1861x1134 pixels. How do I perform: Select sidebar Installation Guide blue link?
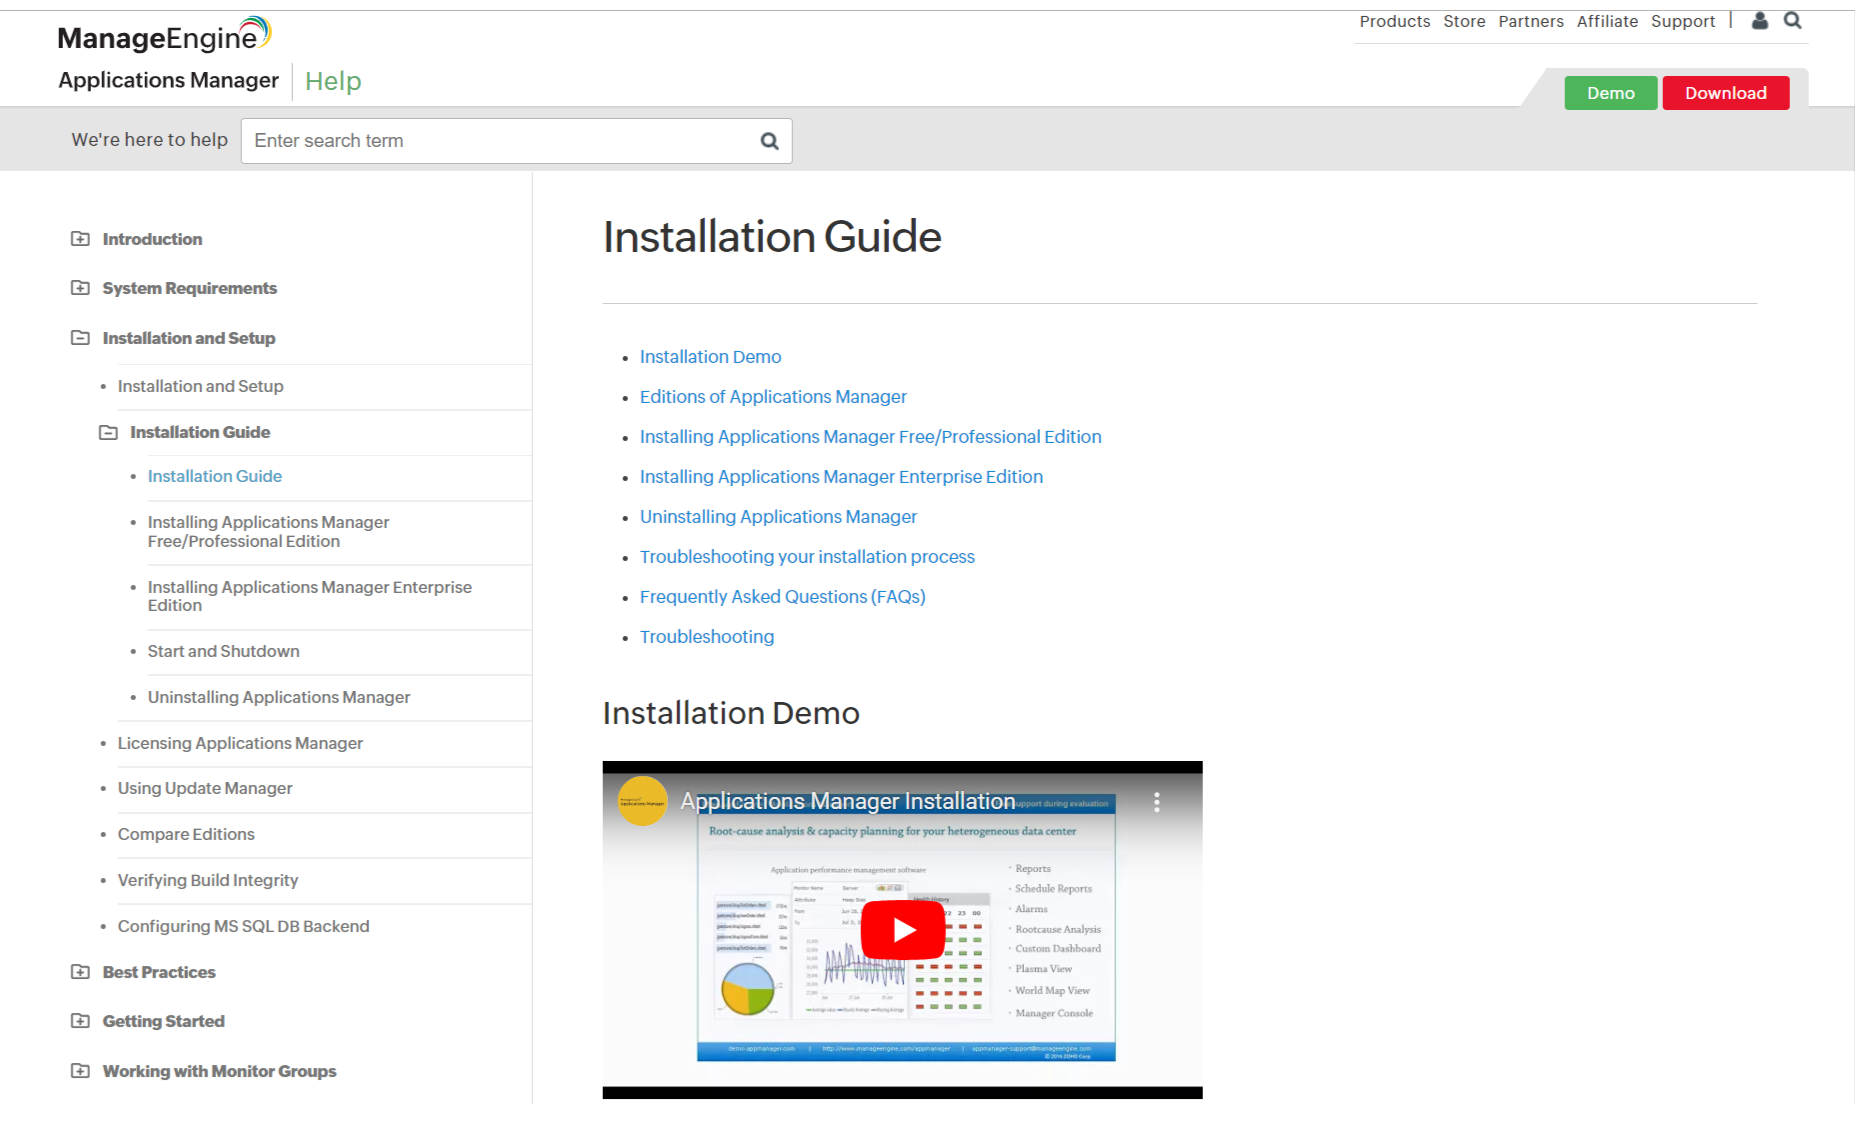(x=215, y=476)
